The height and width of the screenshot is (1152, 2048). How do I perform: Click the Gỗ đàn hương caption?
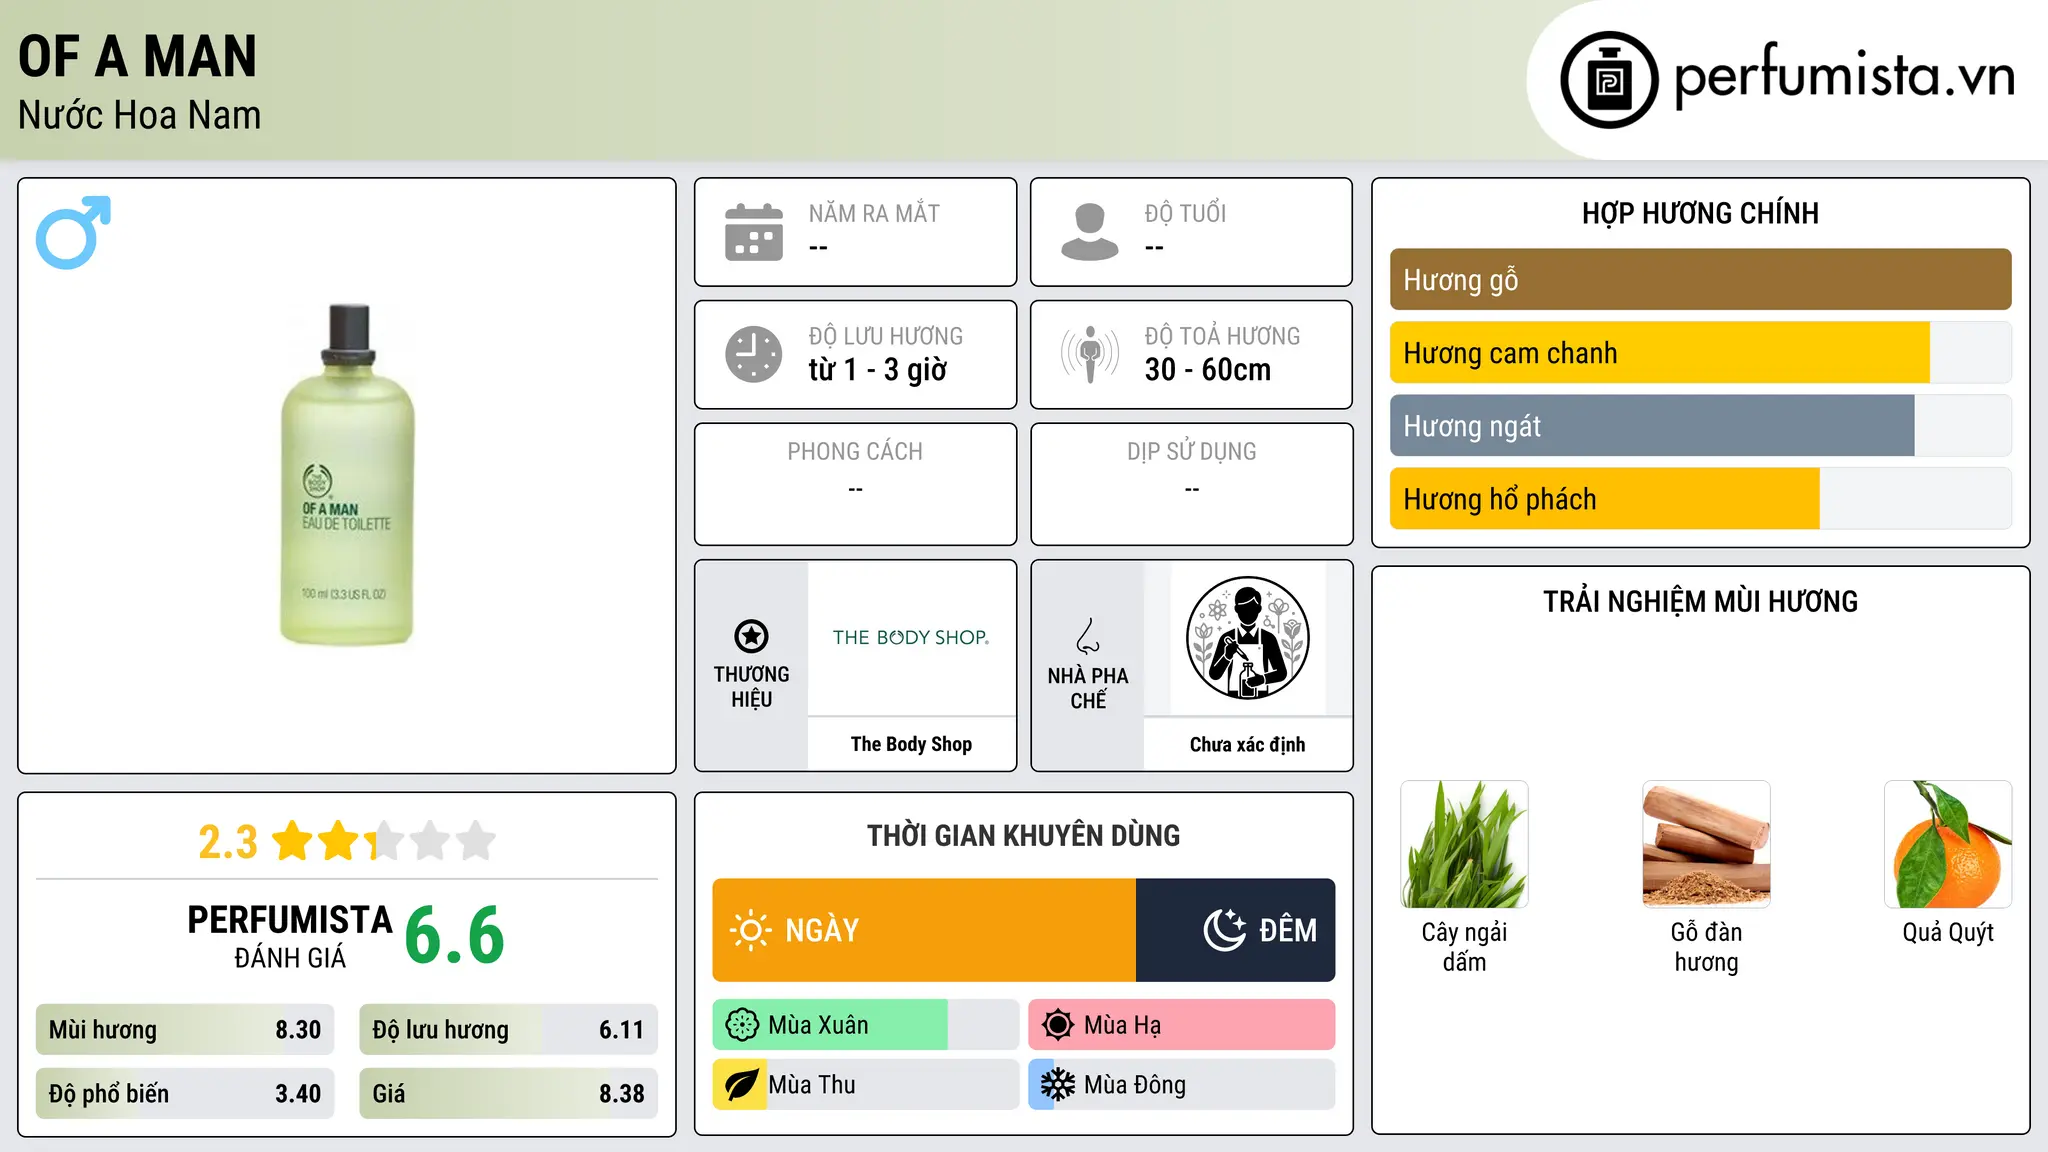point(1706,946)
